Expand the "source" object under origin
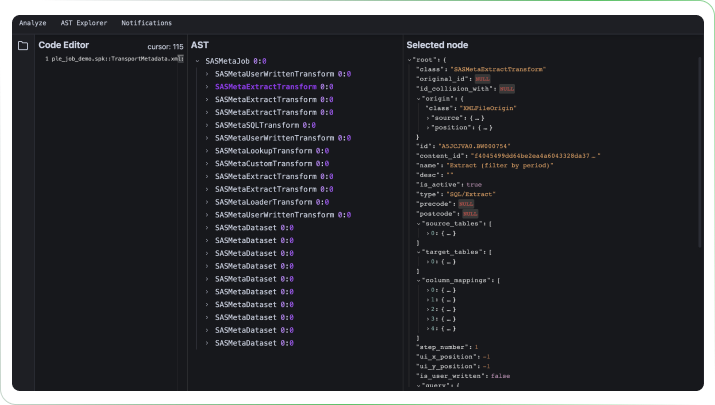 tap(428, 118)
